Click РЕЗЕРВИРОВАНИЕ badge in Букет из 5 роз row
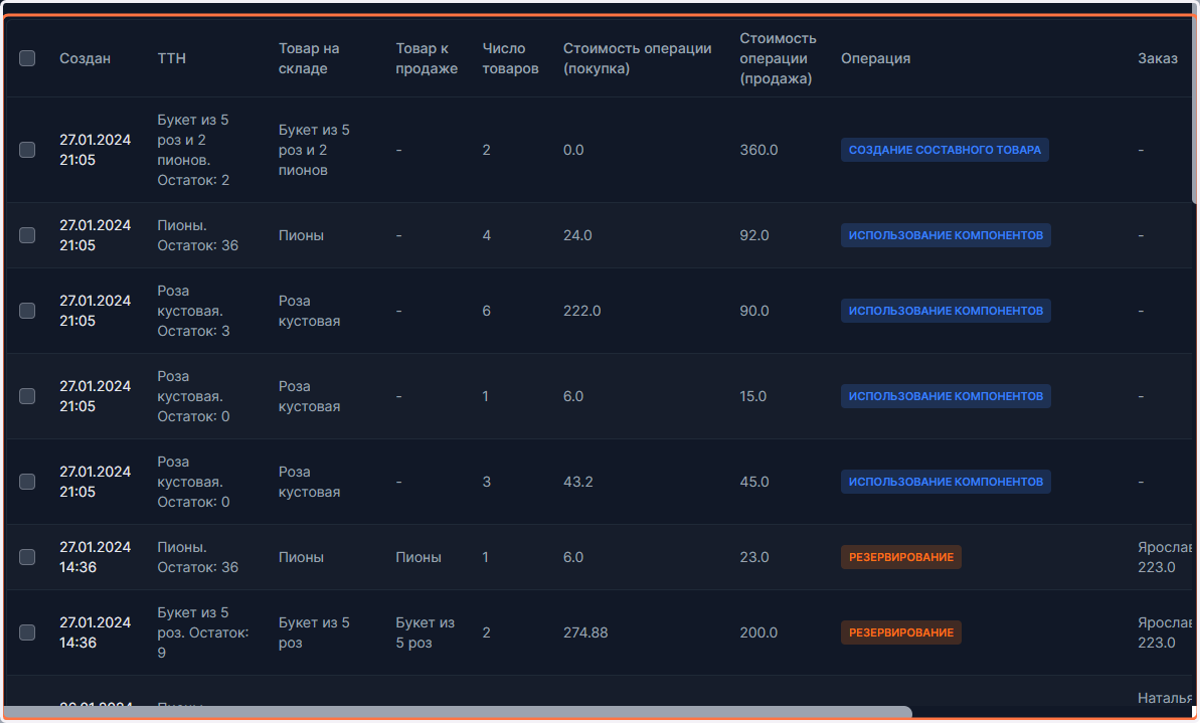The width and height of the screenshot is (1200, 723). [901, 633]
